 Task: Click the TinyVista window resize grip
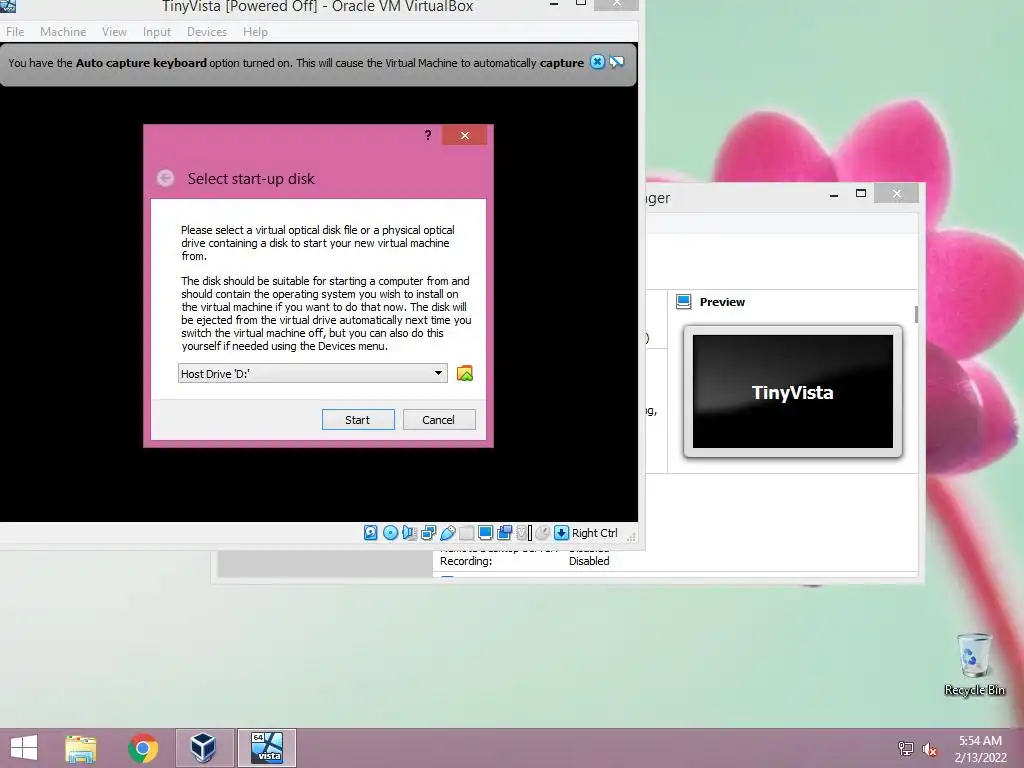click(x=631, y=537)
